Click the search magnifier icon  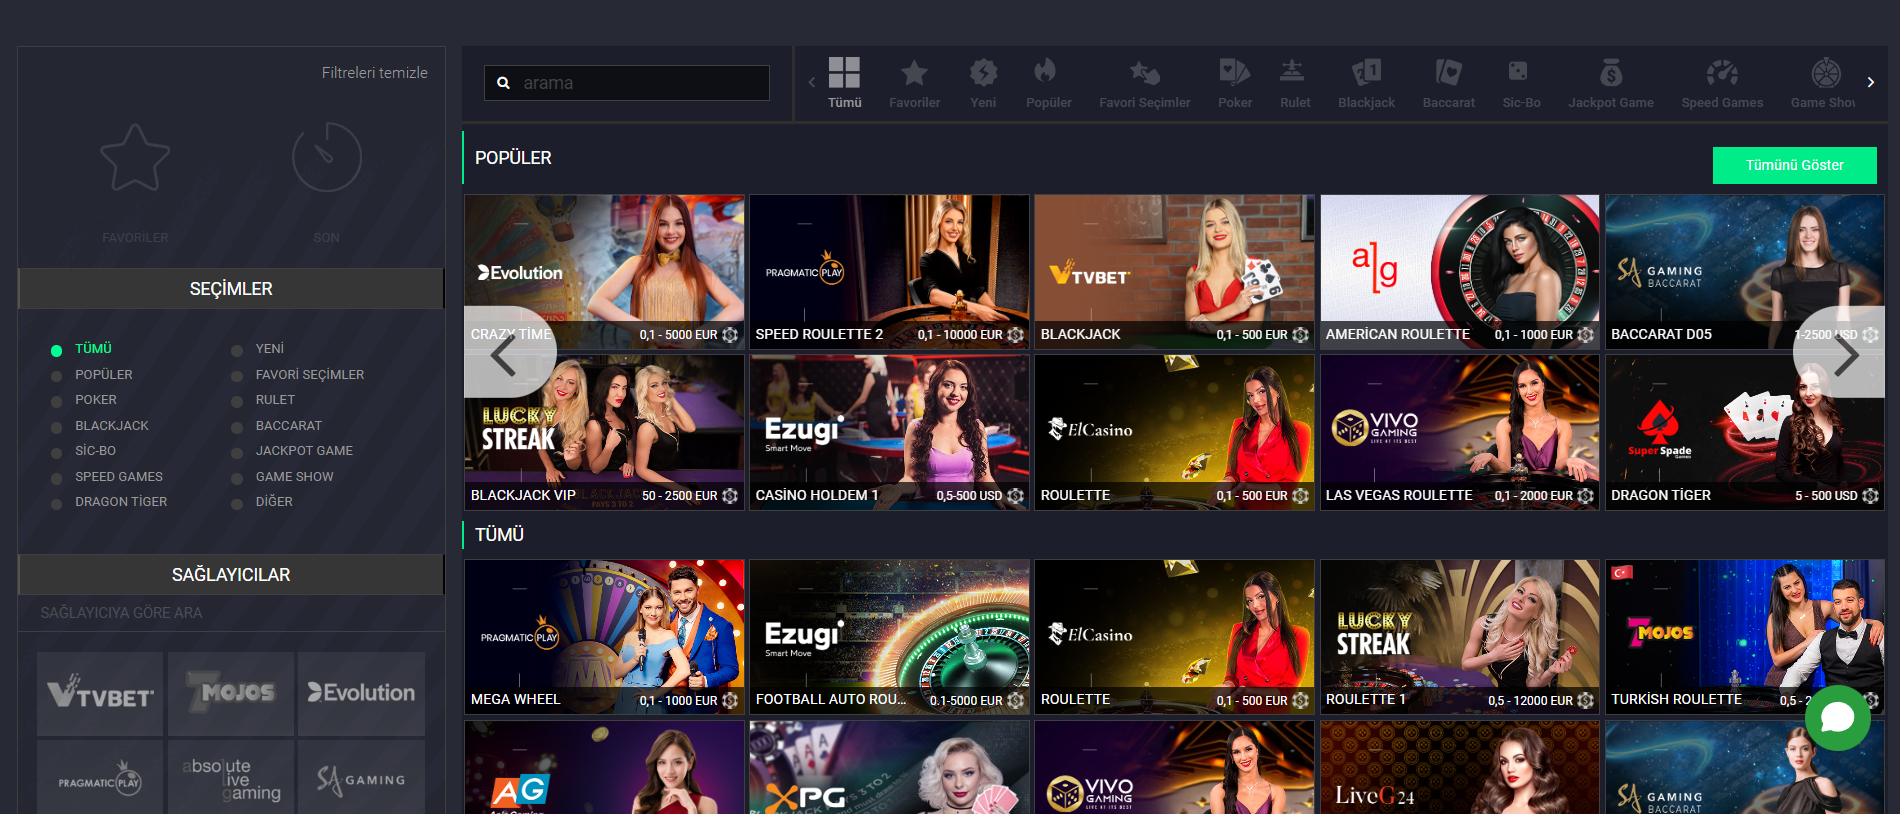tap(504, 83)
